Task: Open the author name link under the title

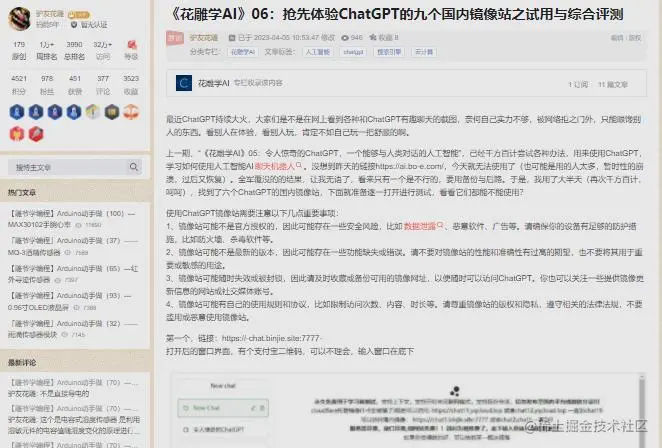Action: pyautogui.click(x=203, y=38)
